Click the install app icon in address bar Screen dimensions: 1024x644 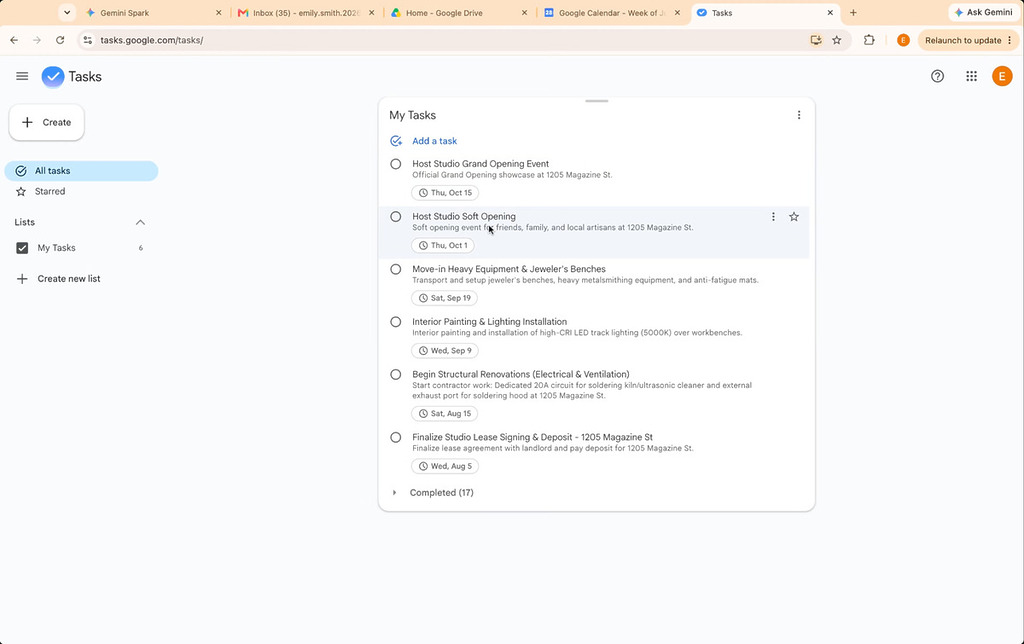coord(816,40)
